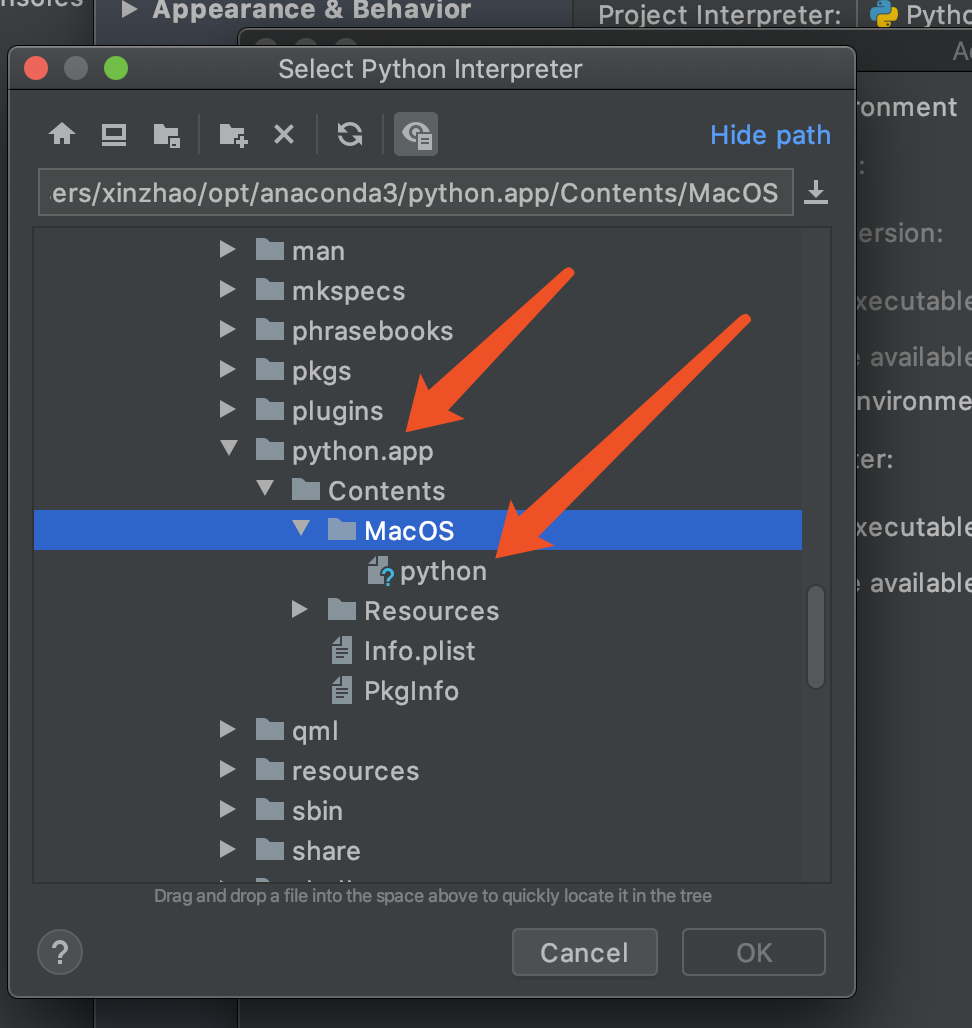Select the pkgs folder name
The width and height of the screenshot is (972, 1028).
point(322,371)
